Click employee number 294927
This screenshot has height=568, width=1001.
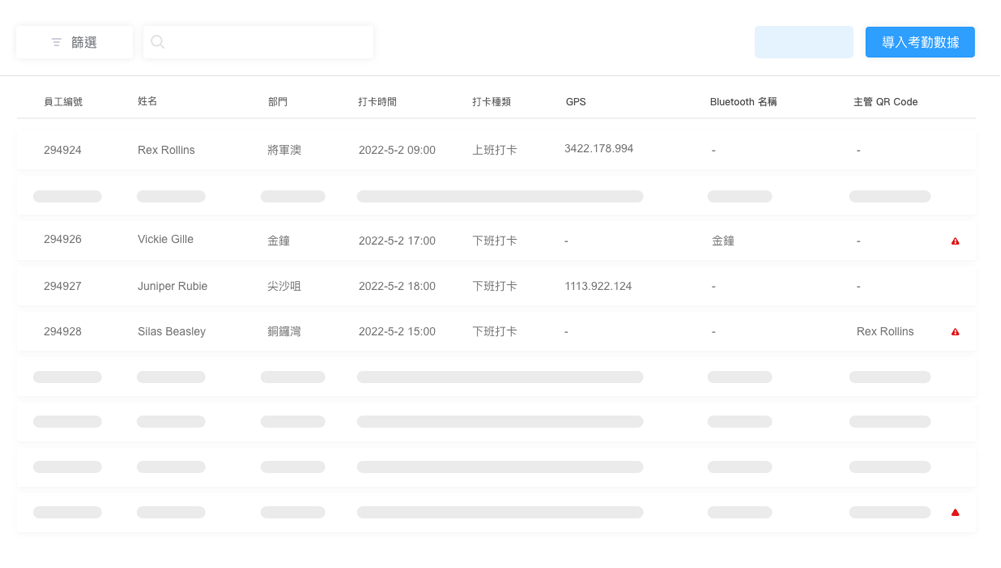point(63,286)
